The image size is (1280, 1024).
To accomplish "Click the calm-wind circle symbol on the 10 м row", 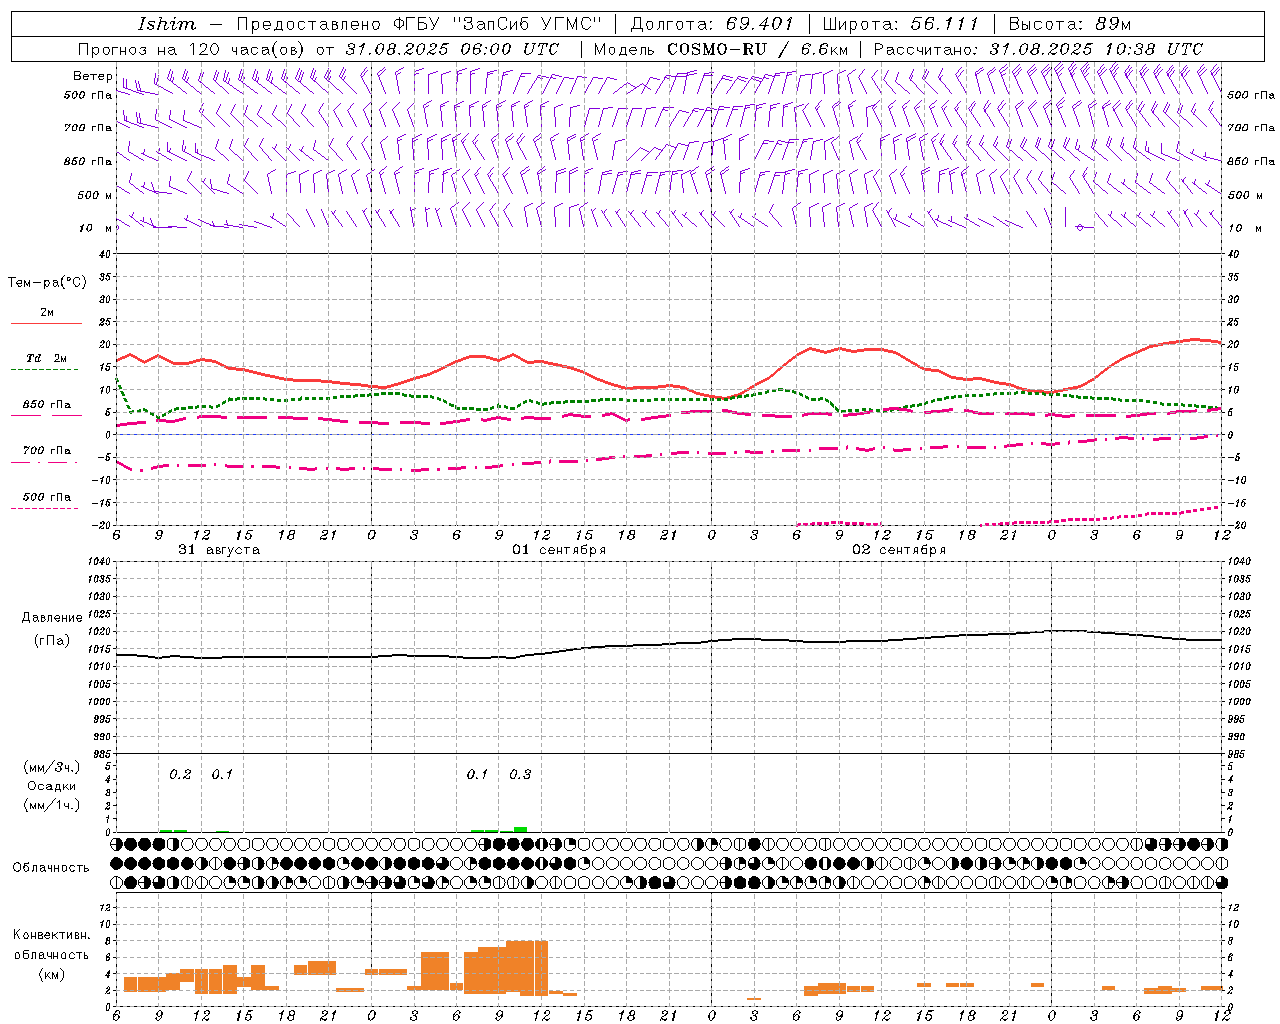I will coord(1080,228).
